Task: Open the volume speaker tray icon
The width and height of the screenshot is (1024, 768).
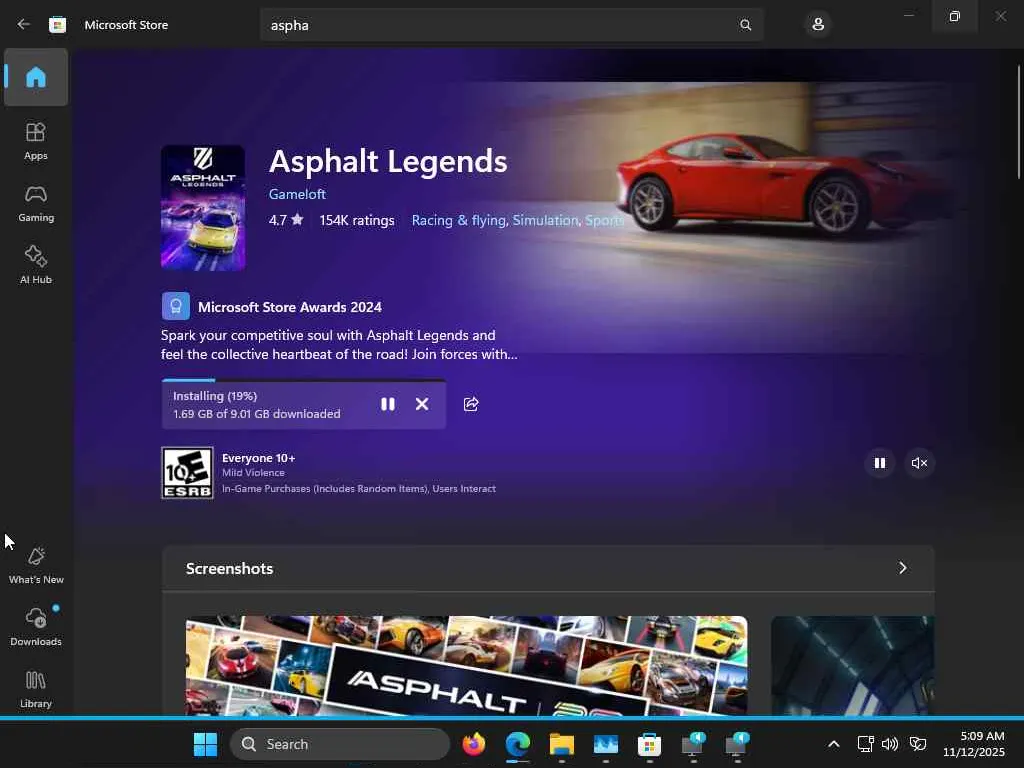Action: [x=889, y=744]
